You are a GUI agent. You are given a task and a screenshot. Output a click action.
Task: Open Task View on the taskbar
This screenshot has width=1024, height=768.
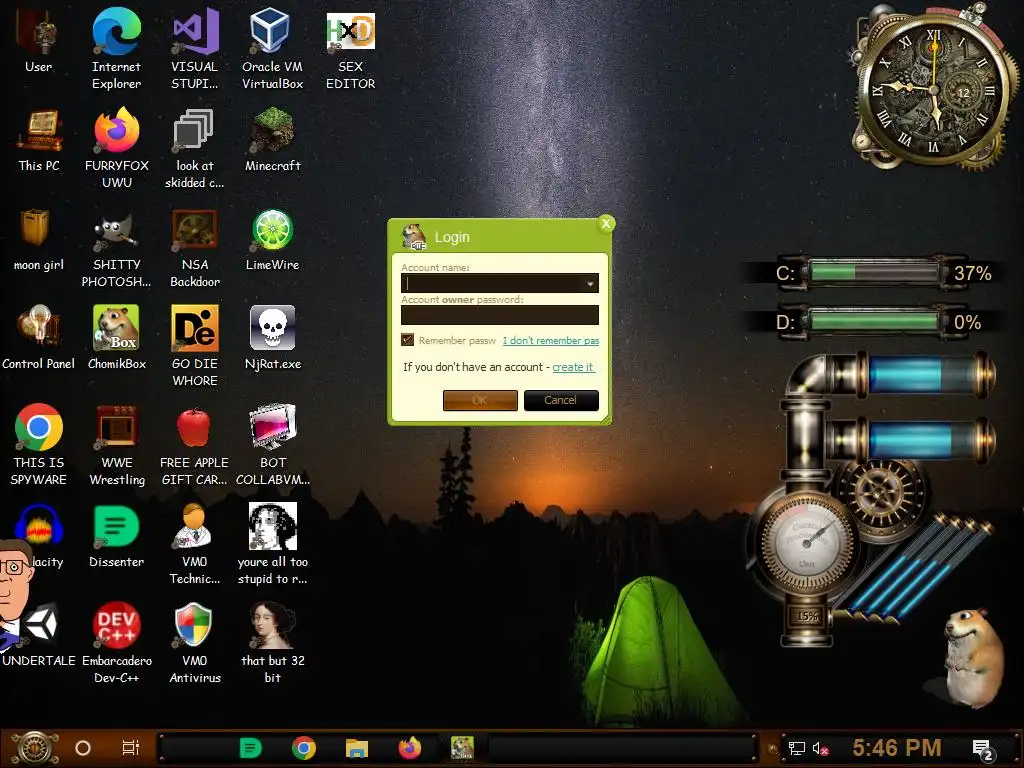(131, 748)
